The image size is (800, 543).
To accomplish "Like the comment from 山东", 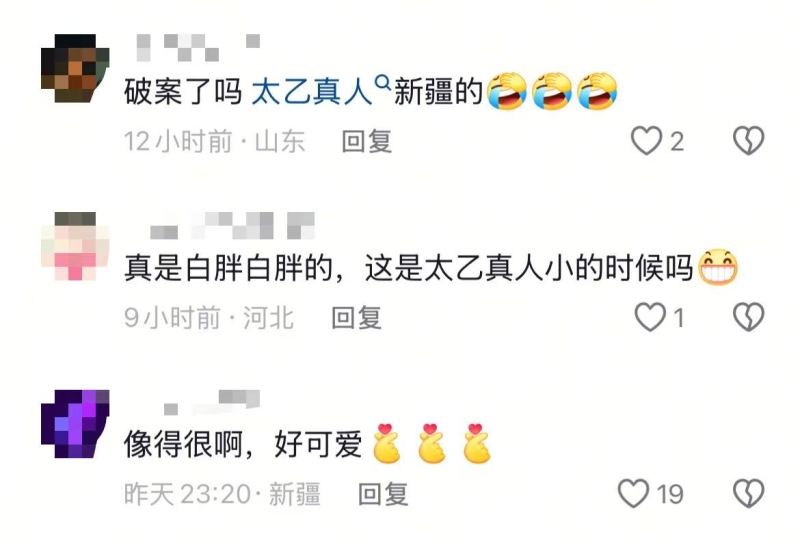I will (646, 141).
